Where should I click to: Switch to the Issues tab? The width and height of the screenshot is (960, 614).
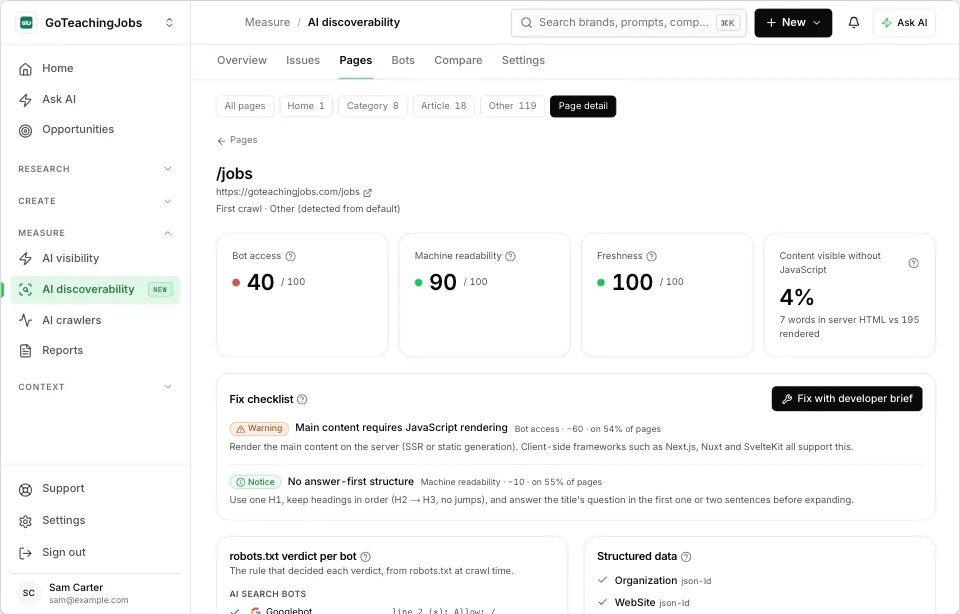(302, 60)
